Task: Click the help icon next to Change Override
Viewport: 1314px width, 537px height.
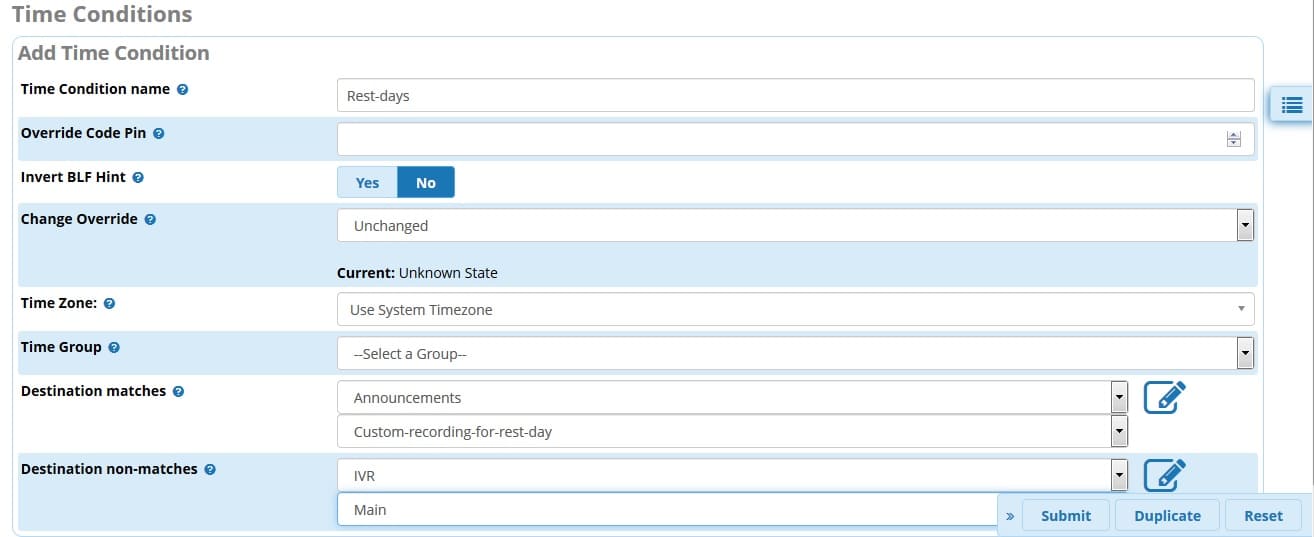Action: point(150,219)
